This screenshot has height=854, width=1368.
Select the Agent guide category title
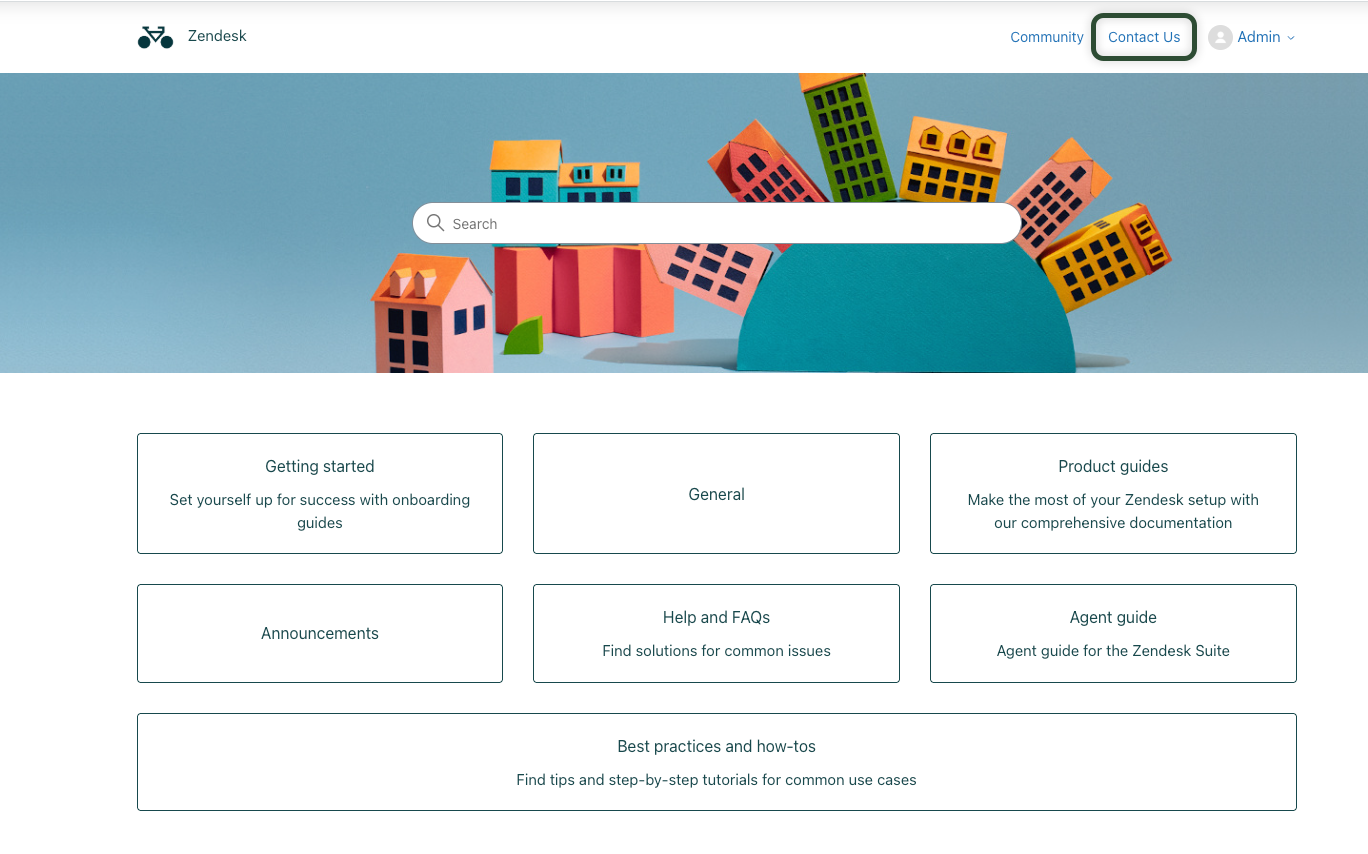[1113, 617]
